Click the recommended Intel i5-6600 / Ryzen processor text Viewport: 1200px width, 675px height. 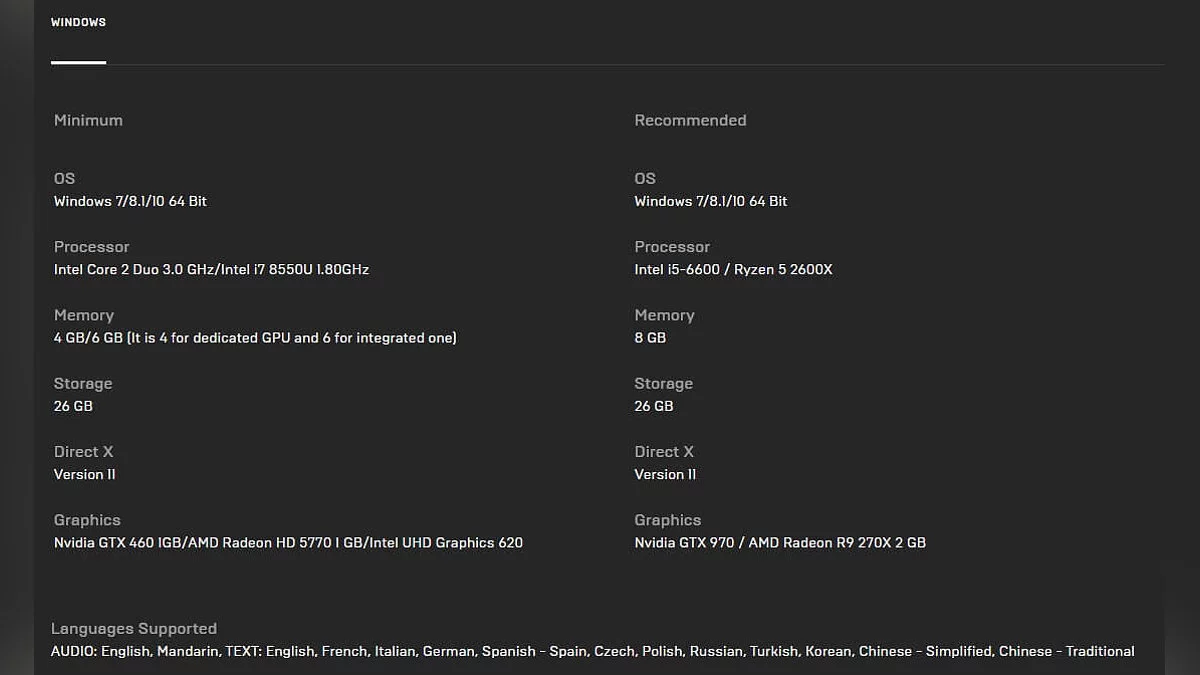[x=733, y=269]
